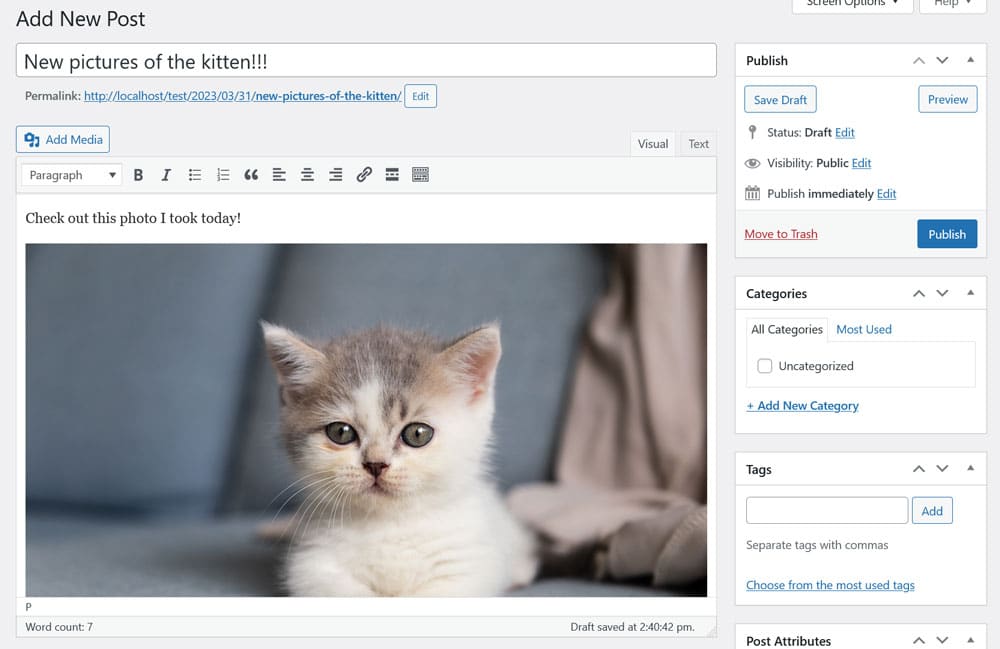Save the post as draft

pos(780,100)
